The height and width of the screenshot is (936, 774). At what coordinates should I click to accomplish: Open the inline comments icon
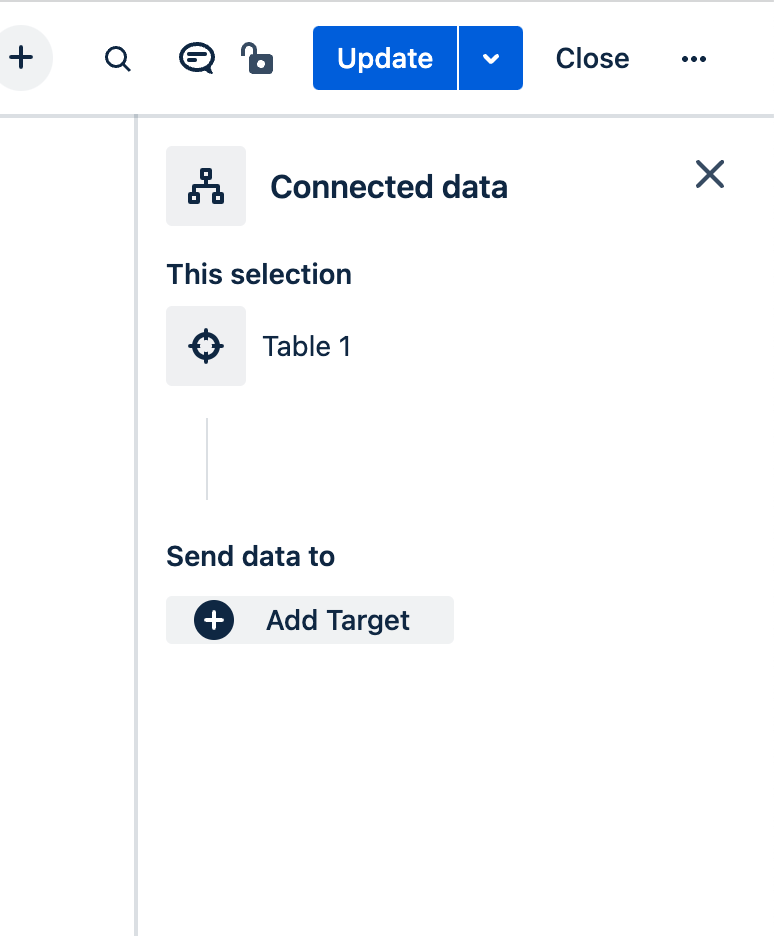pyautogui.click(x=196, y=58)
